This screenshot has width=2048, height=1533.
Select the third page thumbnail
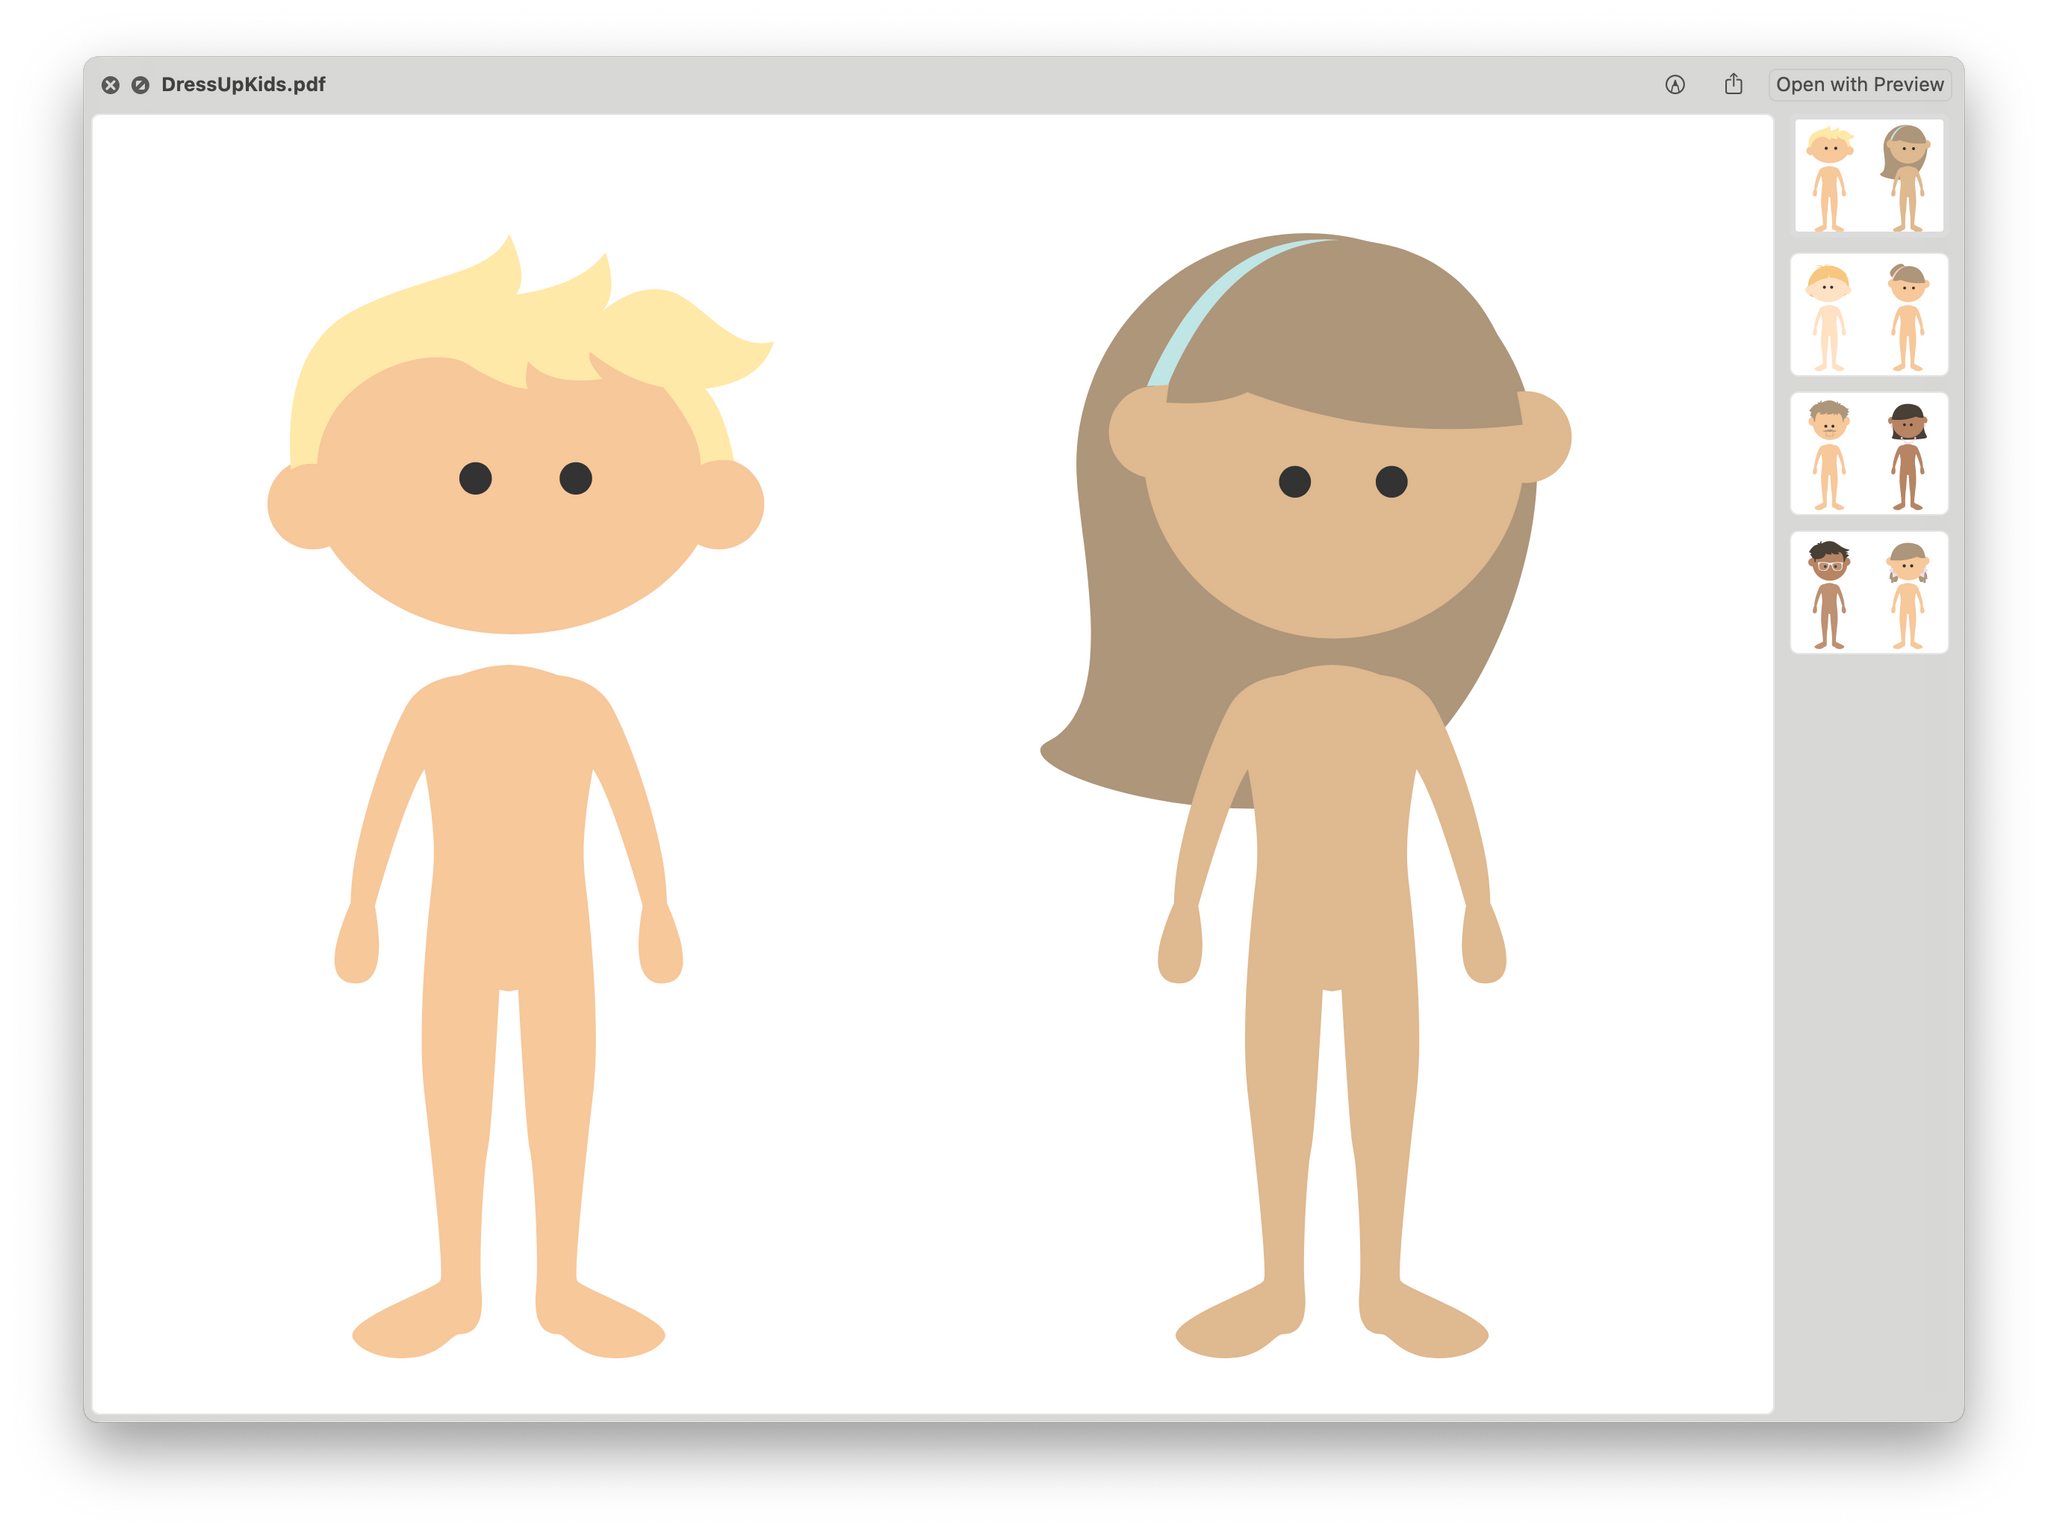(1868, 454)
